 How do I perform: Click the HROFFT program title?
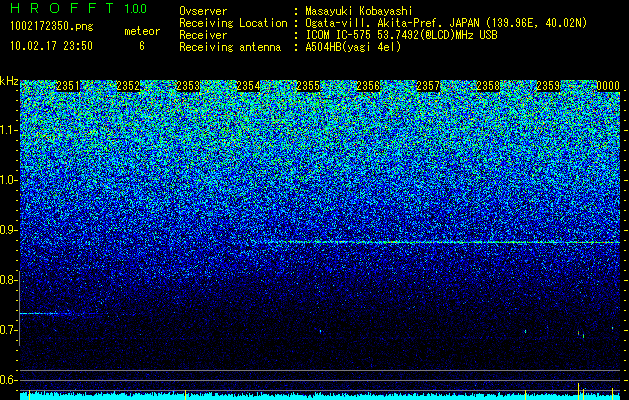point(62,8)
